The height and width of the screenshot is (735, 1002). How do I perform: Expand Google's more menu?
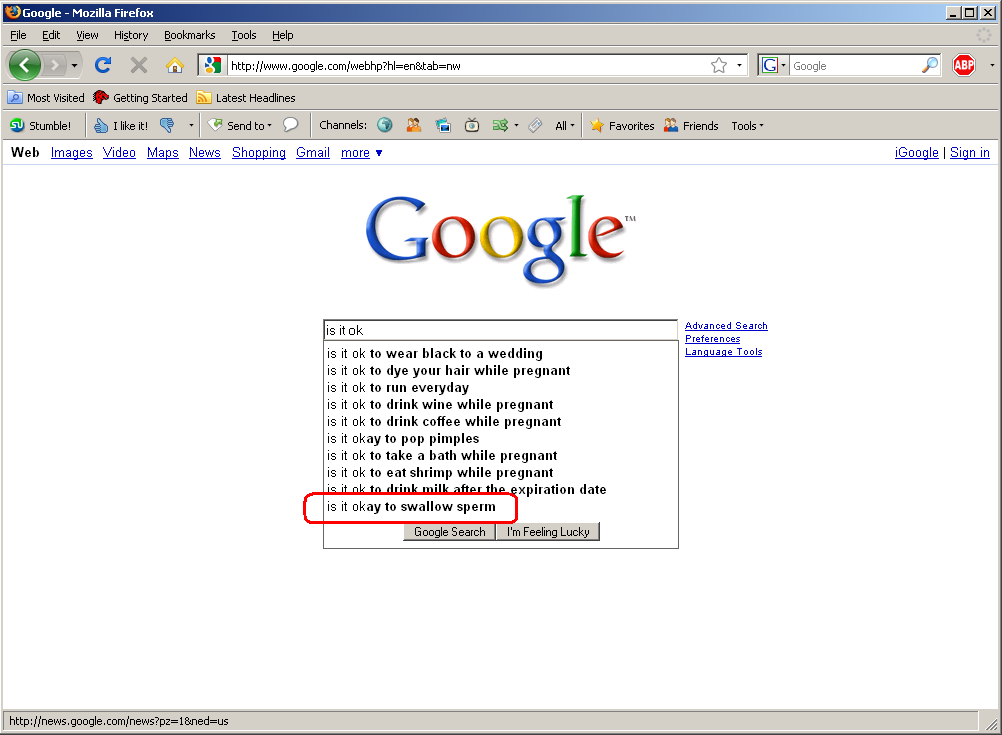(361, 153)
